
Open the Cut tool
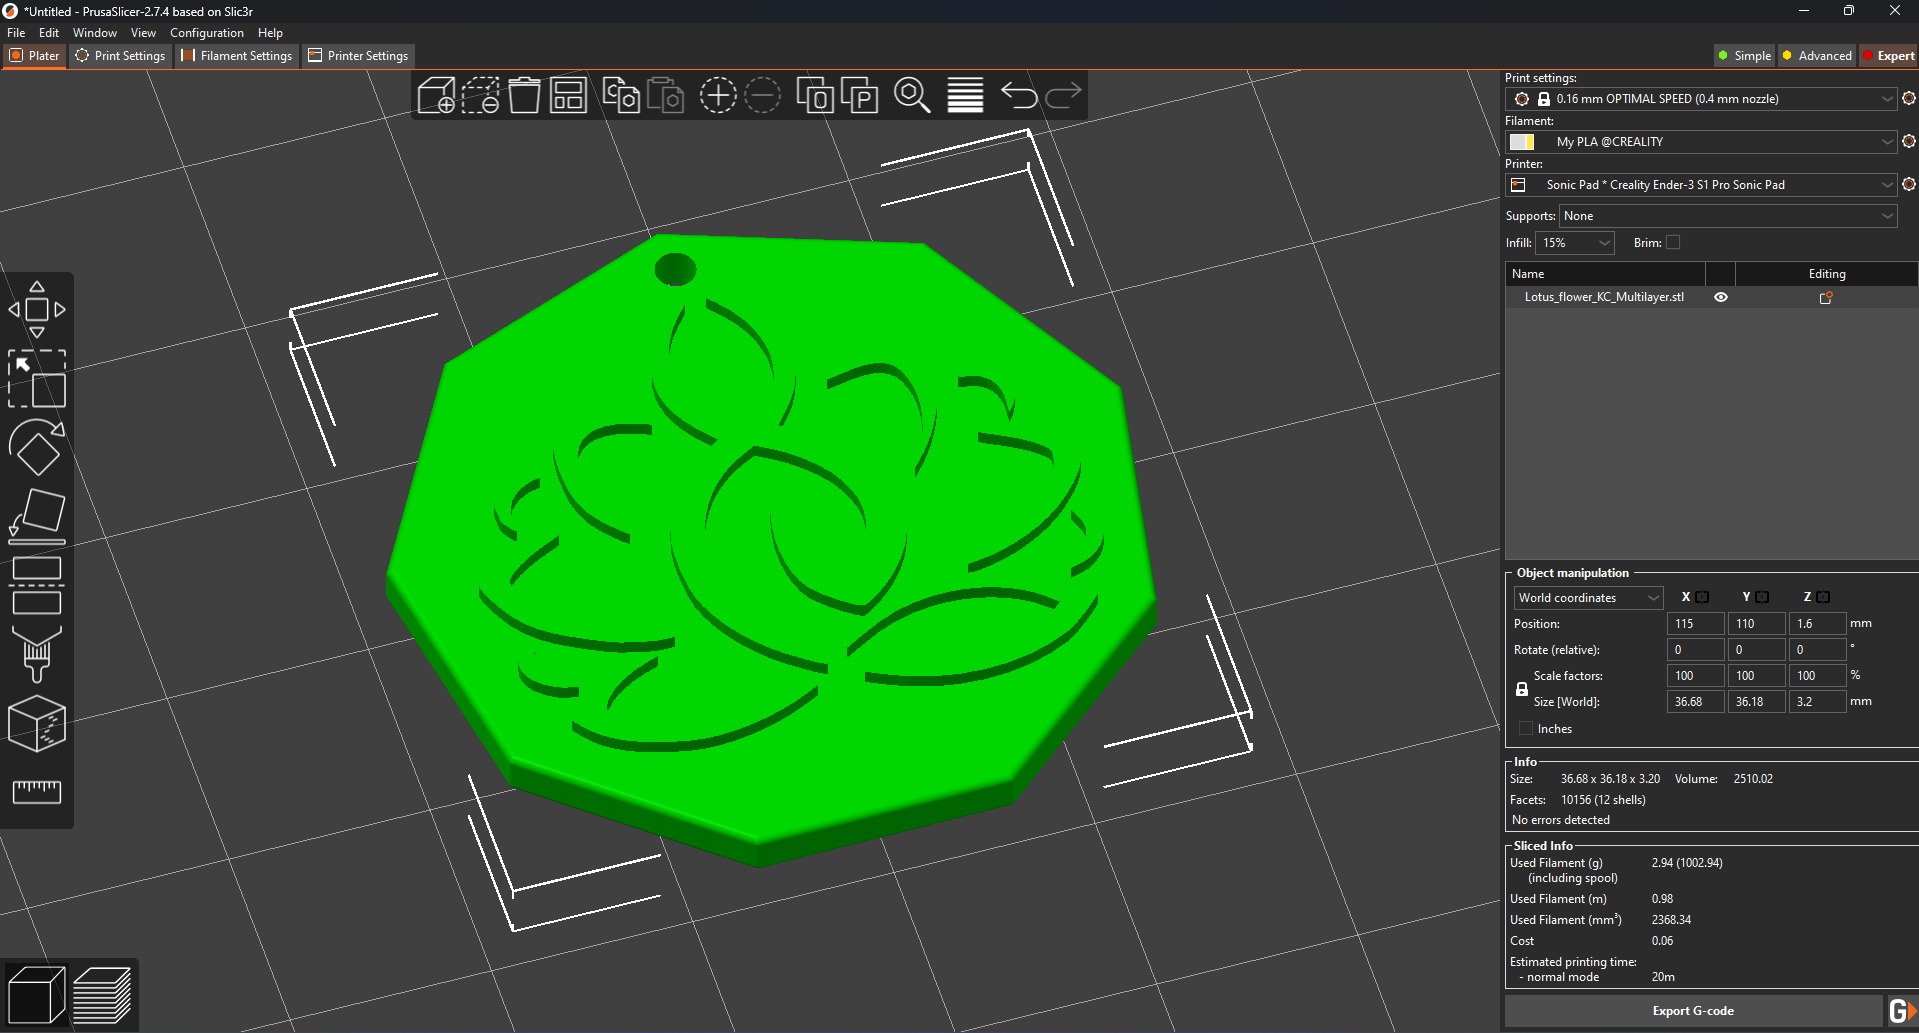tap(37, 585)
